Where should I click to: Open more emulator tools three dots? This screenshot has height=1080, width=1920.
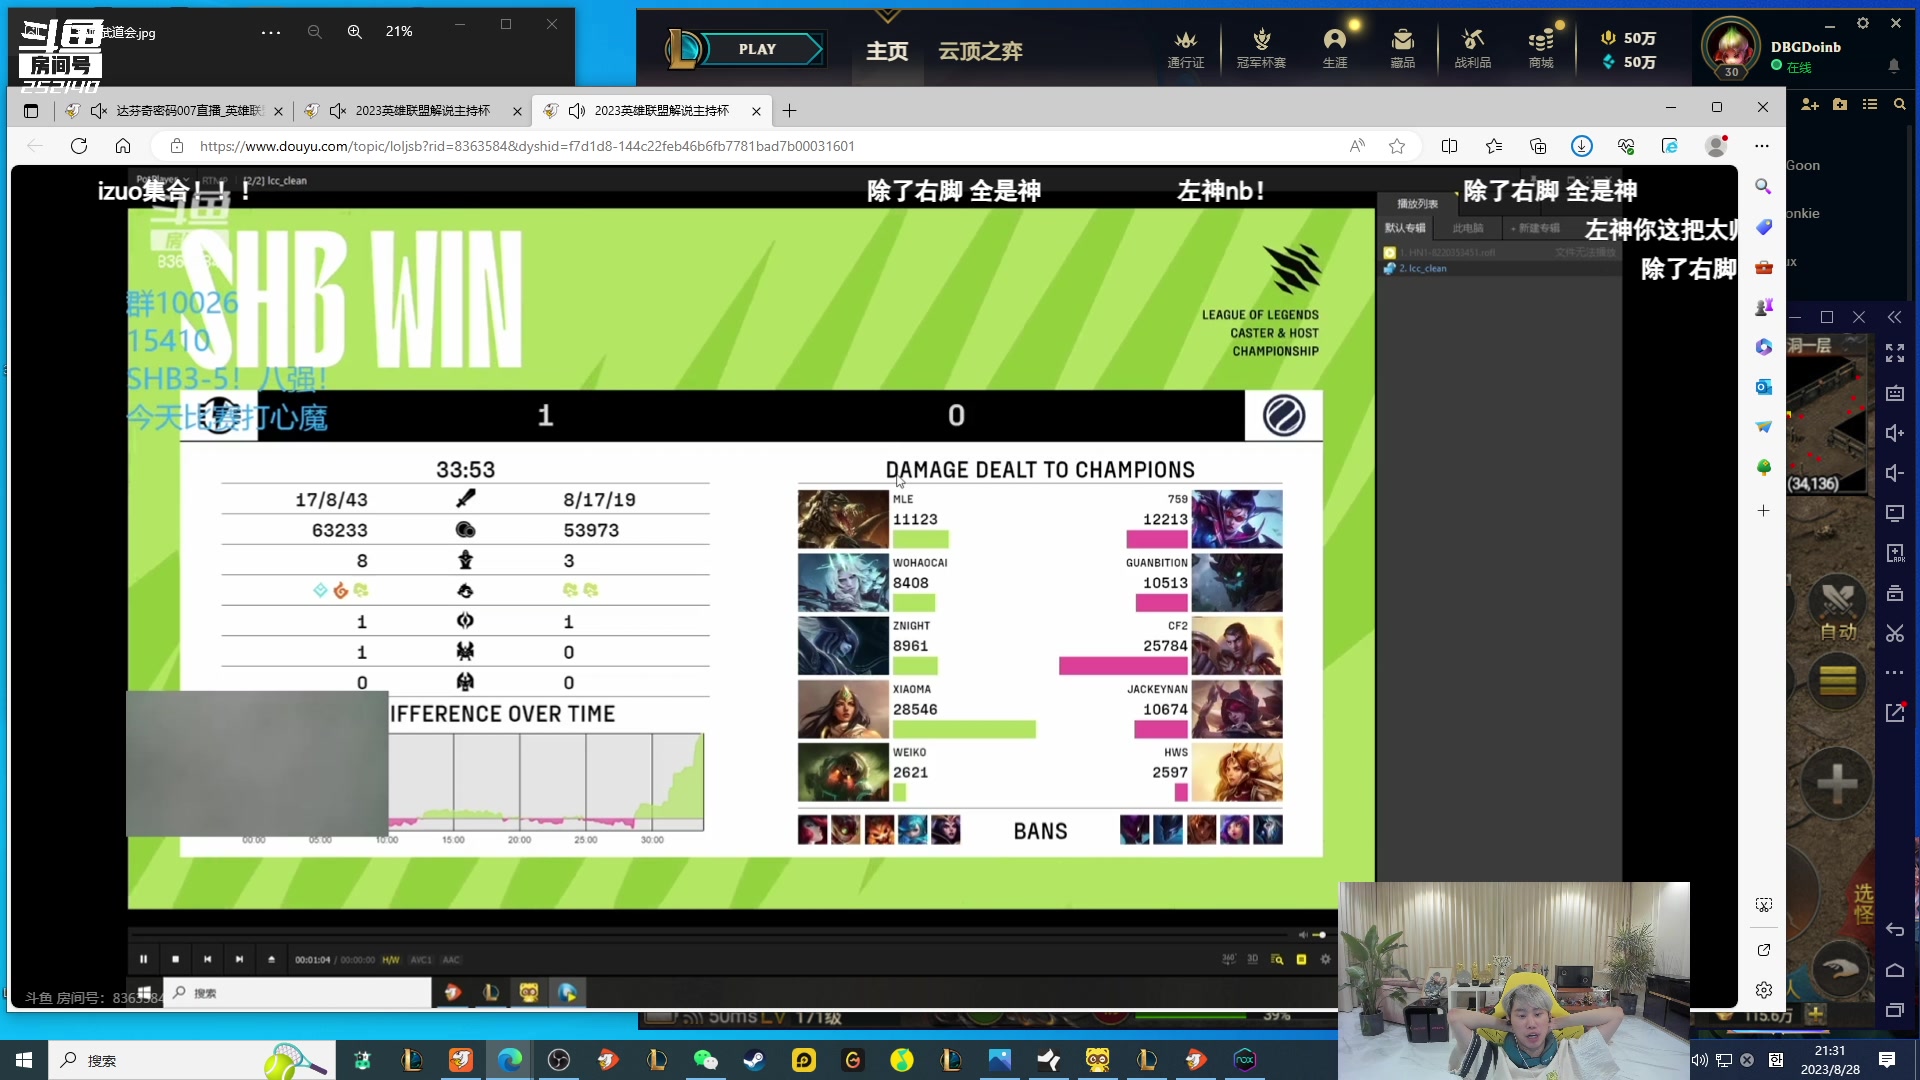coord(1895,673)
